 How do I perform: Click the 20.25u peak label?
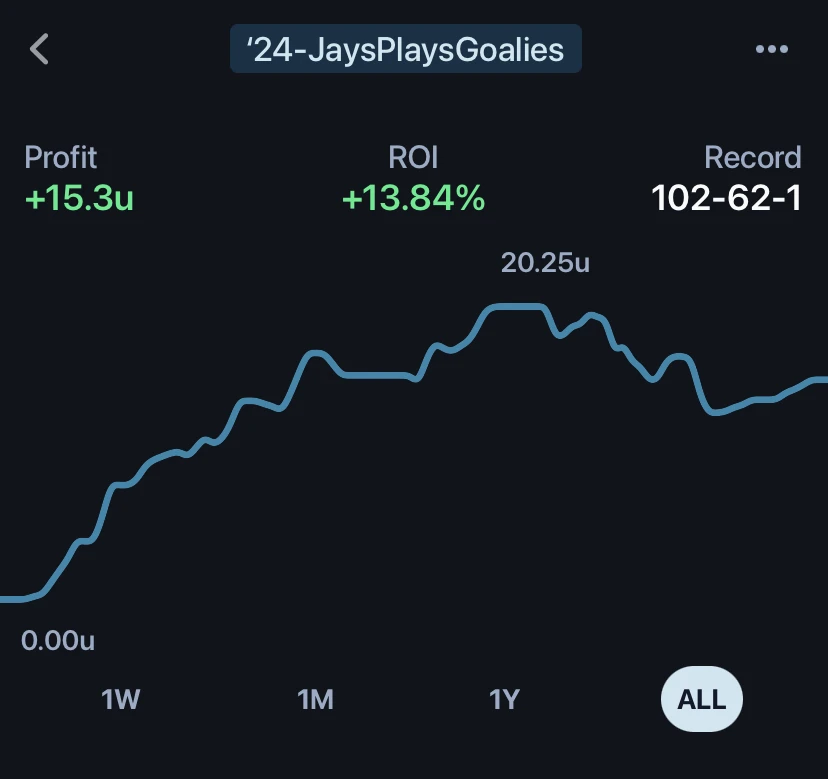545,262
